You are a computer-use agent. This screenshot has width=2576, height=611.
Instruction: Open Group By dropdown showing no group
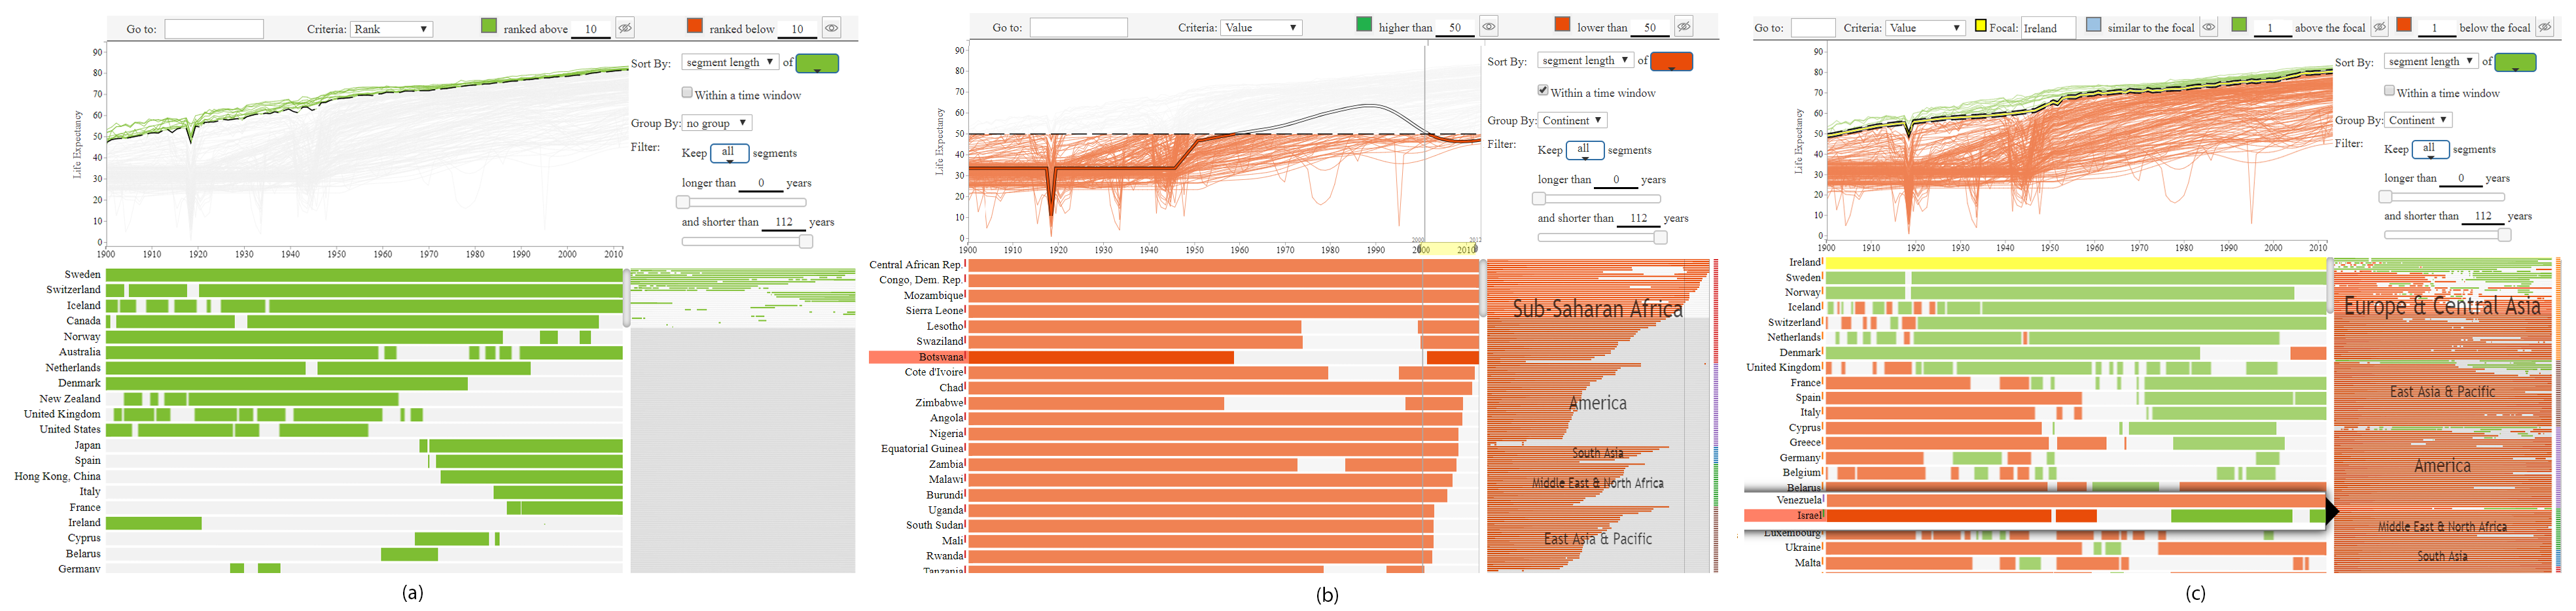click(x=716, y=123)
